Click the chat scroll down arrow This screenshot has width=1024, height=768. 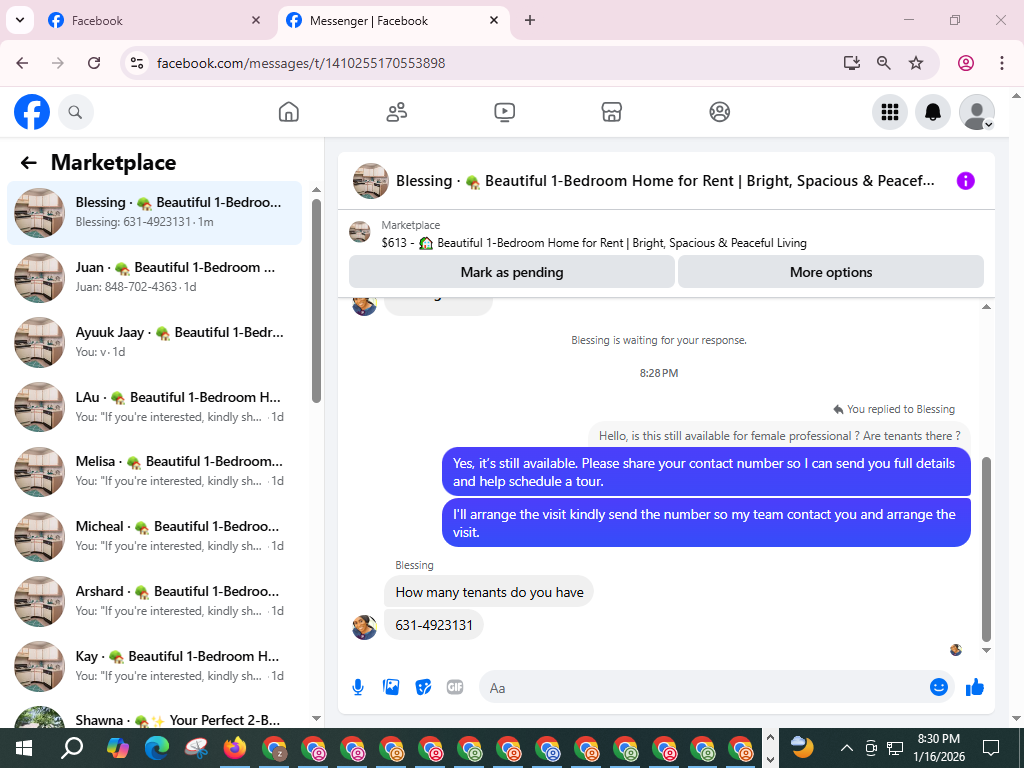point(986,650)
